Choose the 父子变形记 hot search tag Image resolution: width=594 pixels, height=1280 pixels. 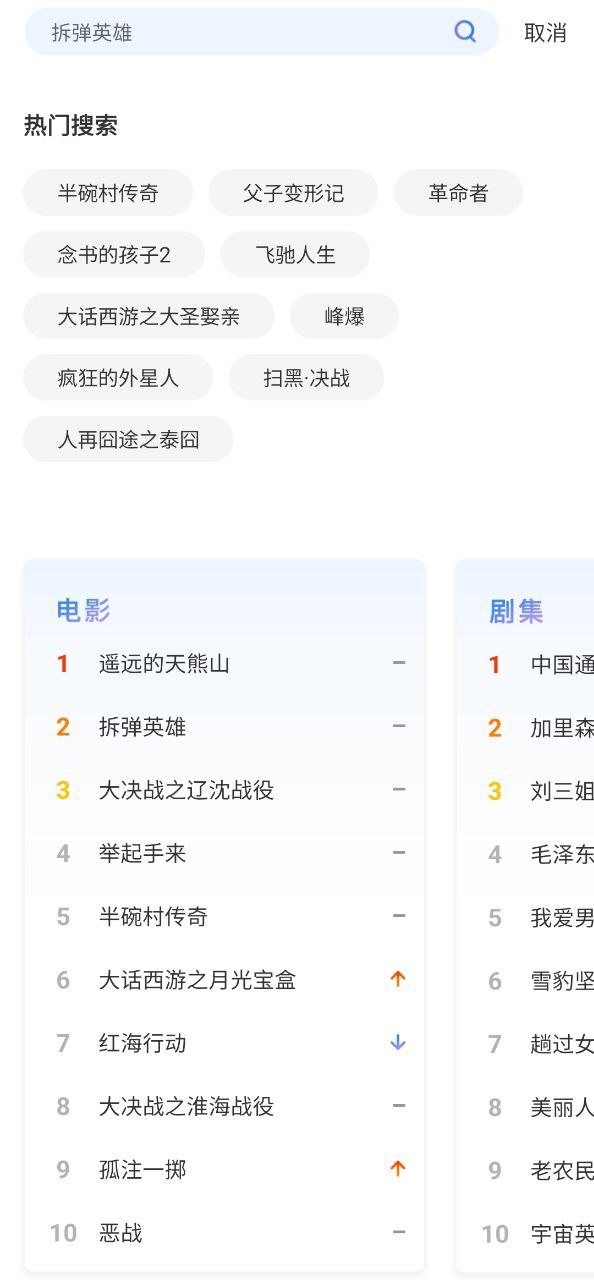[293, 193]
